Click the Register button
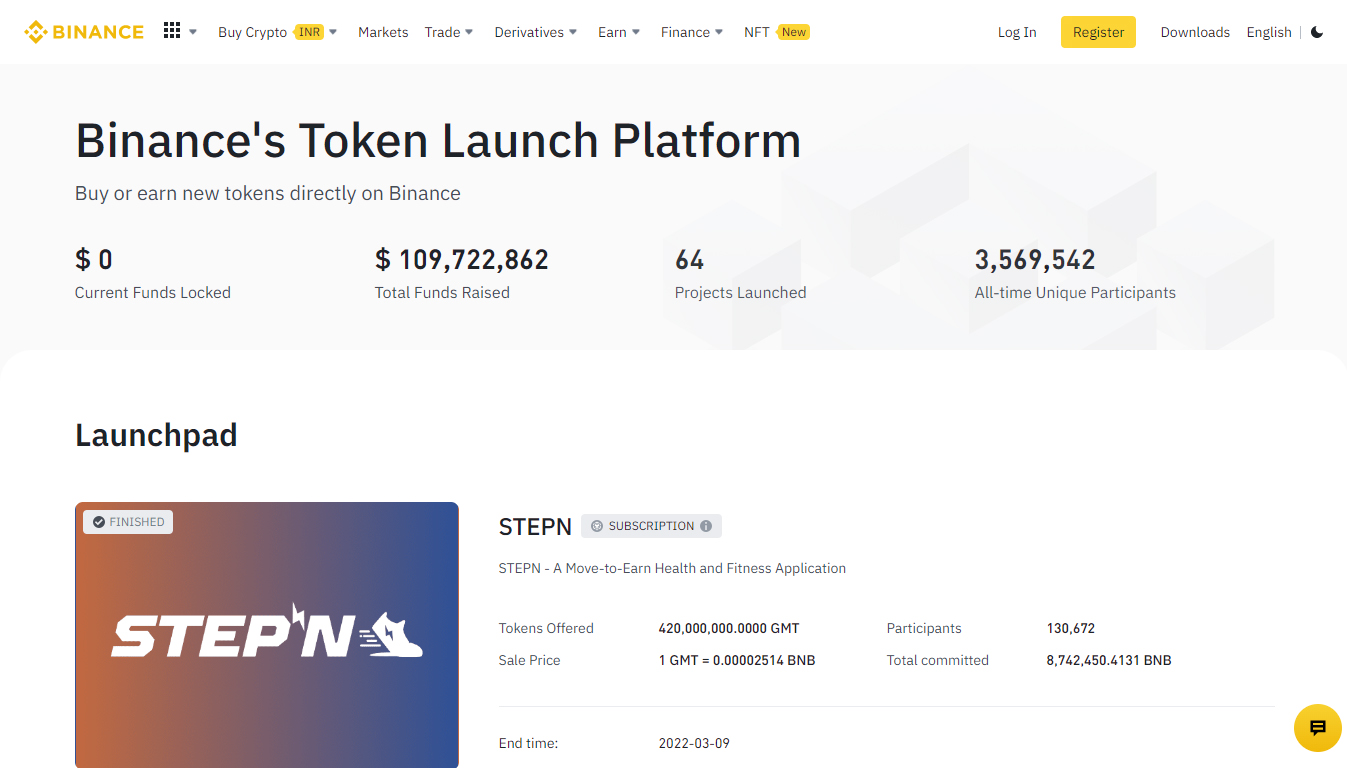The height and width of the screenshot is (768, 1347). 1098,32
